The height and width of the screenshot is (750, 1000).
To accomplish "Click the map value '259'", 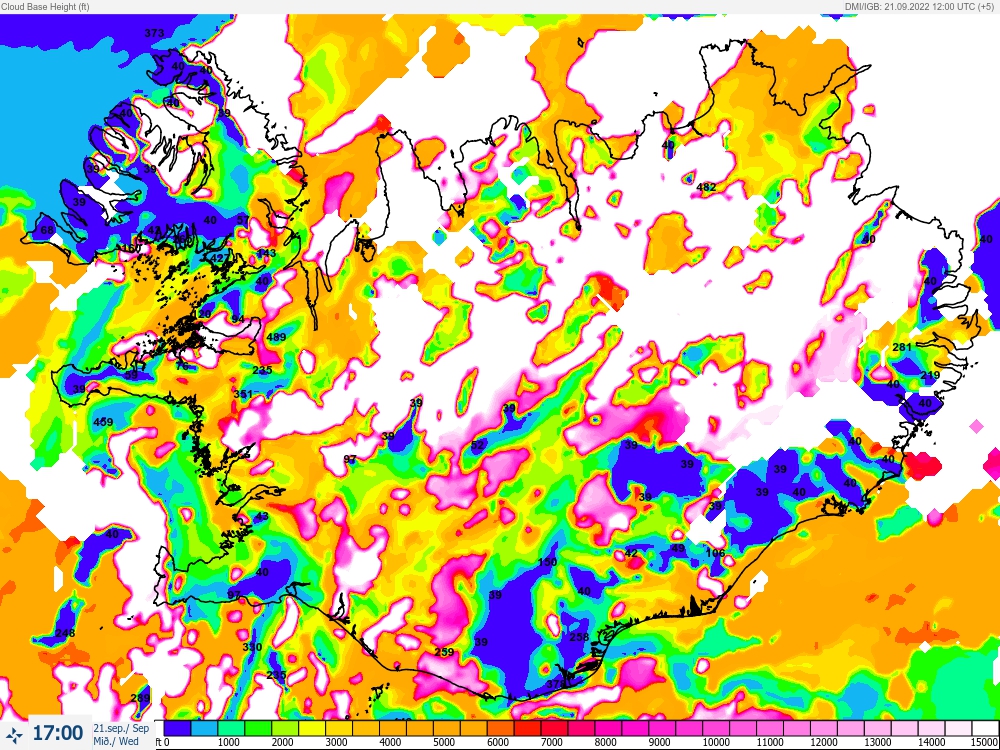I will pos(444,652).
